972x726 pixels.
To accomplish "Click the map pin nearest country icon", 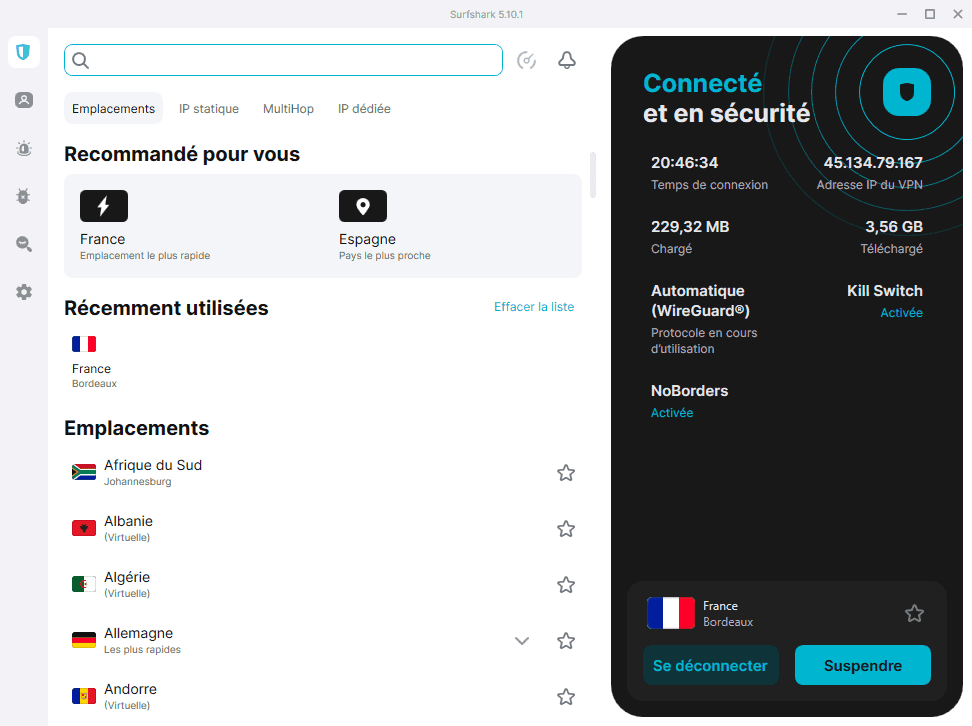I will [363, 206].
